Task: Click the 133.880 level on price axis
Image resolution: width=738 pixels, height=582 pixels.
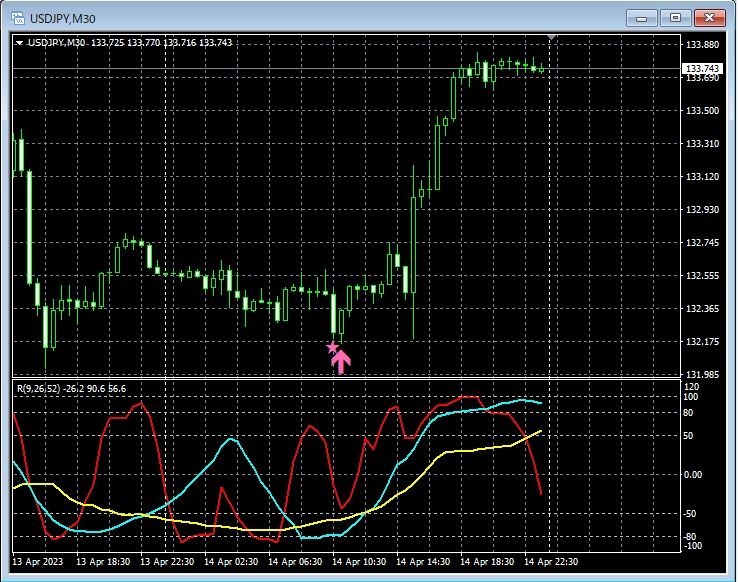Action: 700,45
